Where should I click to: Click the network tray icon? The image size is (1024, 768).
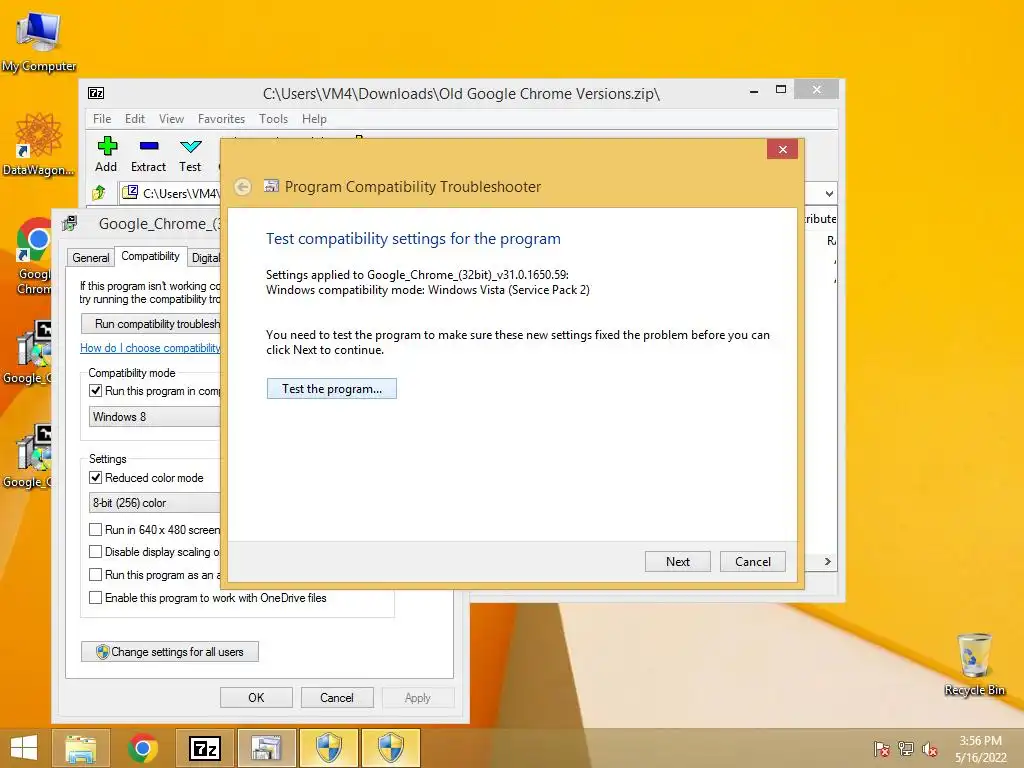[906, 749]
